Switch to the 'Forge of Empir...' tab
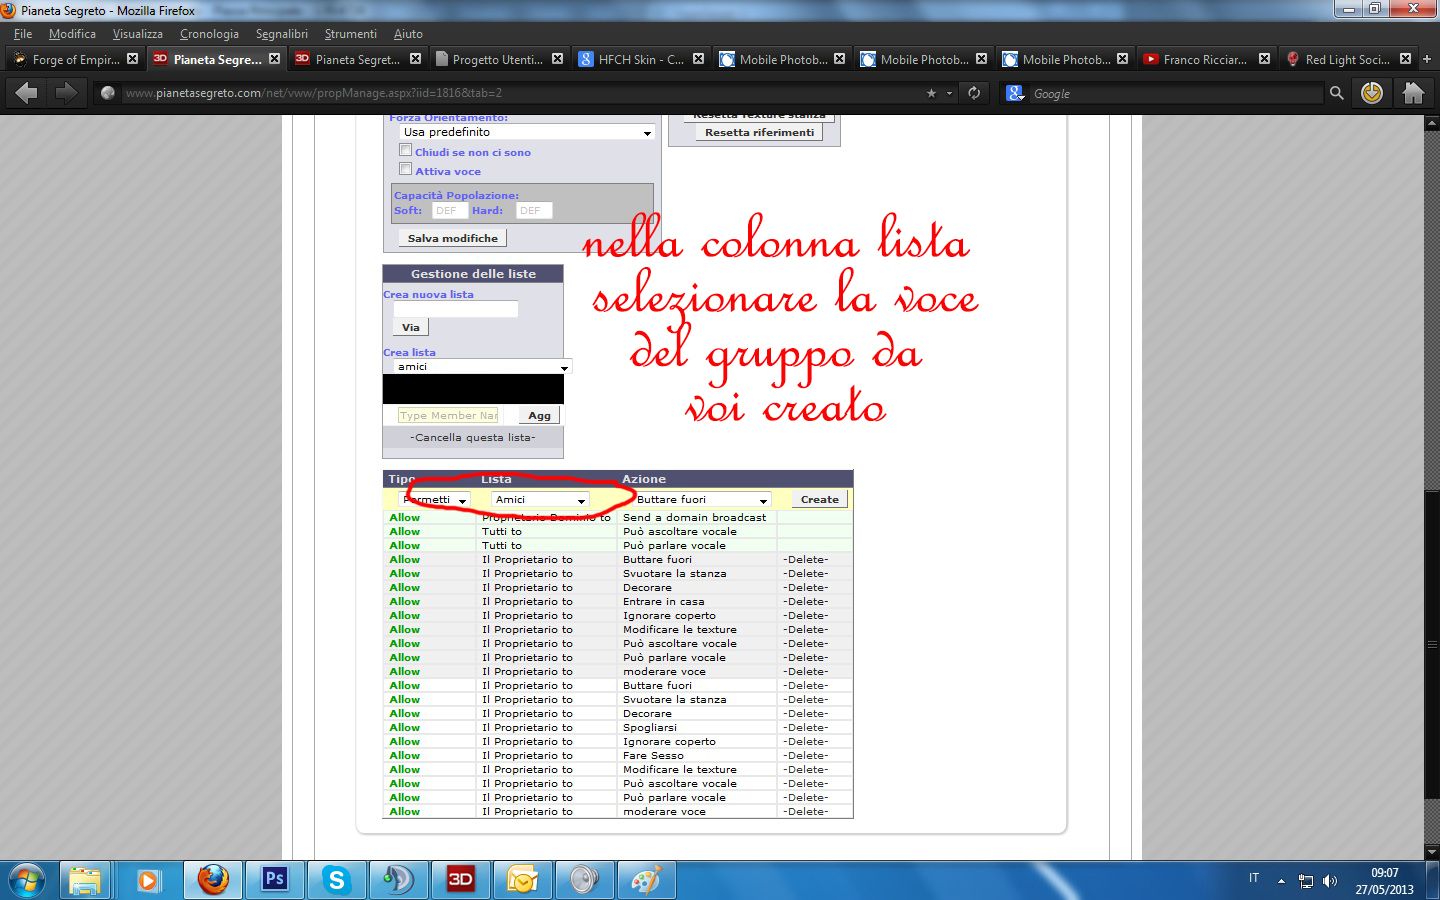The image size is (1440, 900). pyautogui.click(x=75, y=59)
